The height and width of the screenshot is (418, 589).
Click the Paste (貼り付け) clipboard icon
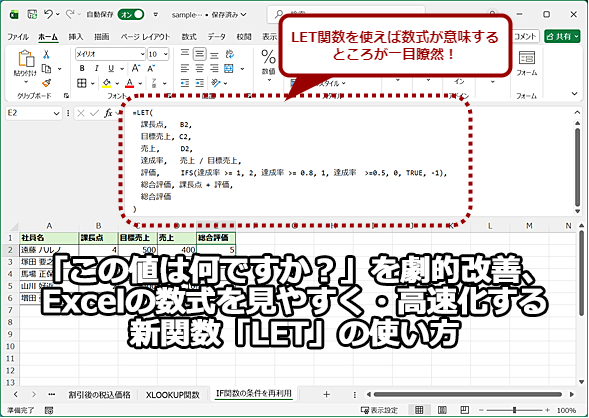point(26,59)
